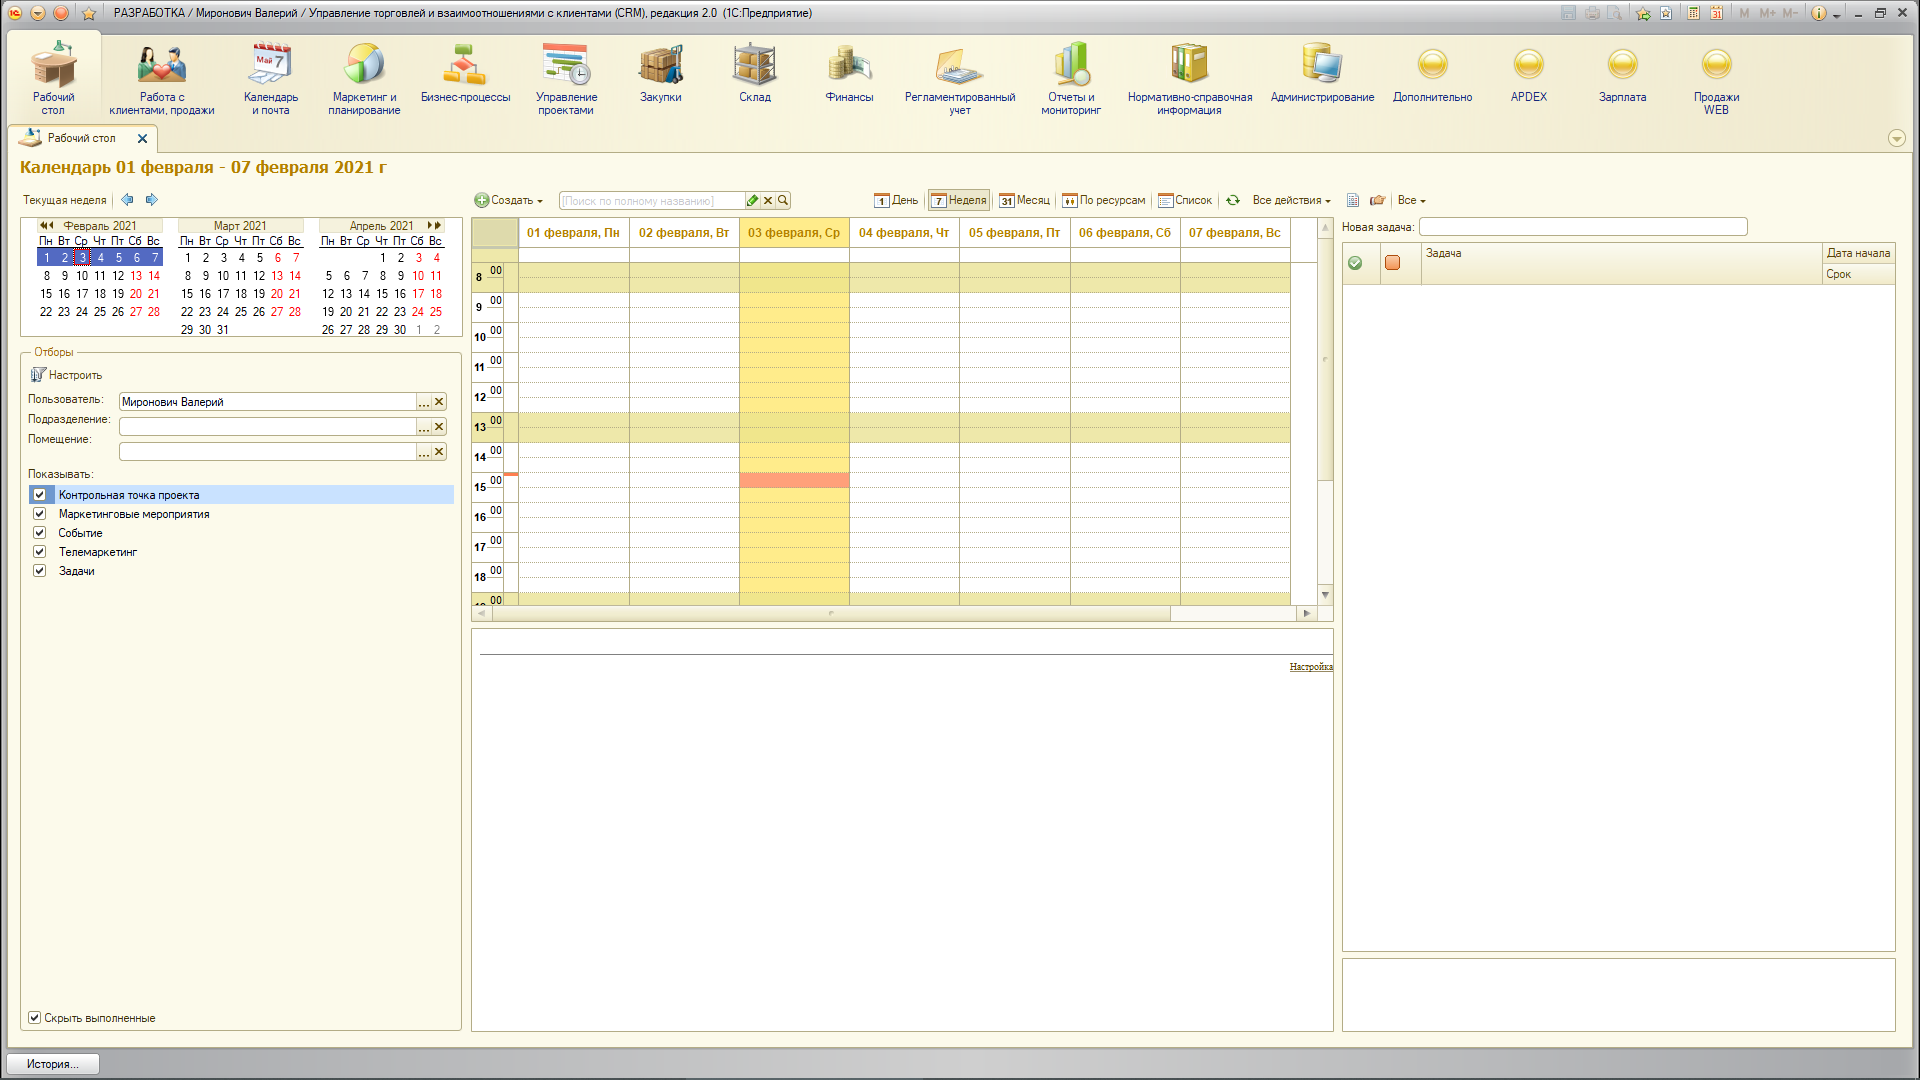Open Нормативно-справочная информация section
The image size is (1920, 1080).
click(1189, 78)
